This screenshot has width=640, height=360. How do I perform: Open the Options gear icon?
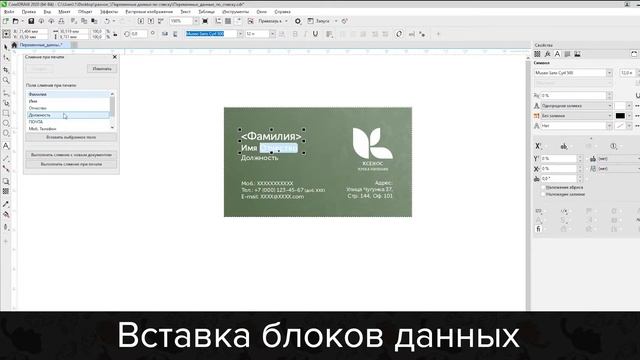(x=298, y=21)
